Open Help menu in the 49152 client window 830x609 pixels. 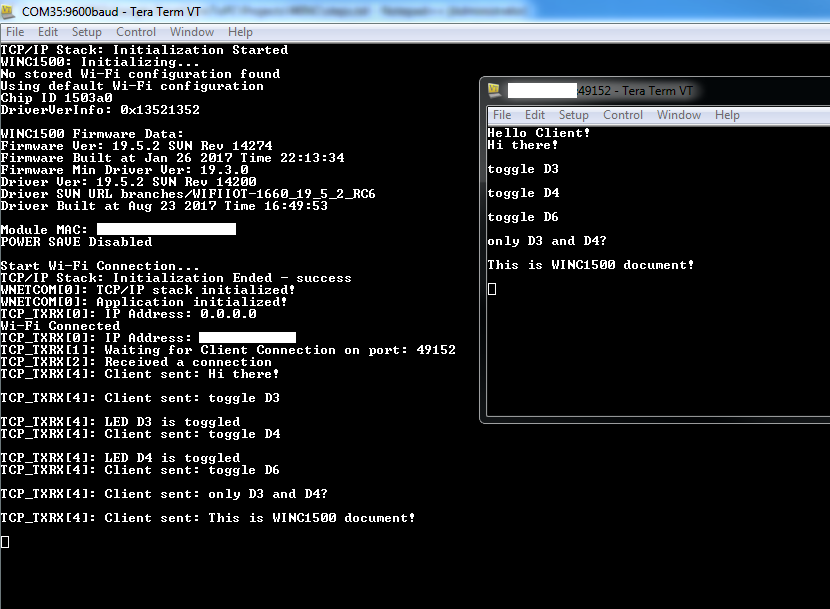point(728,115)
